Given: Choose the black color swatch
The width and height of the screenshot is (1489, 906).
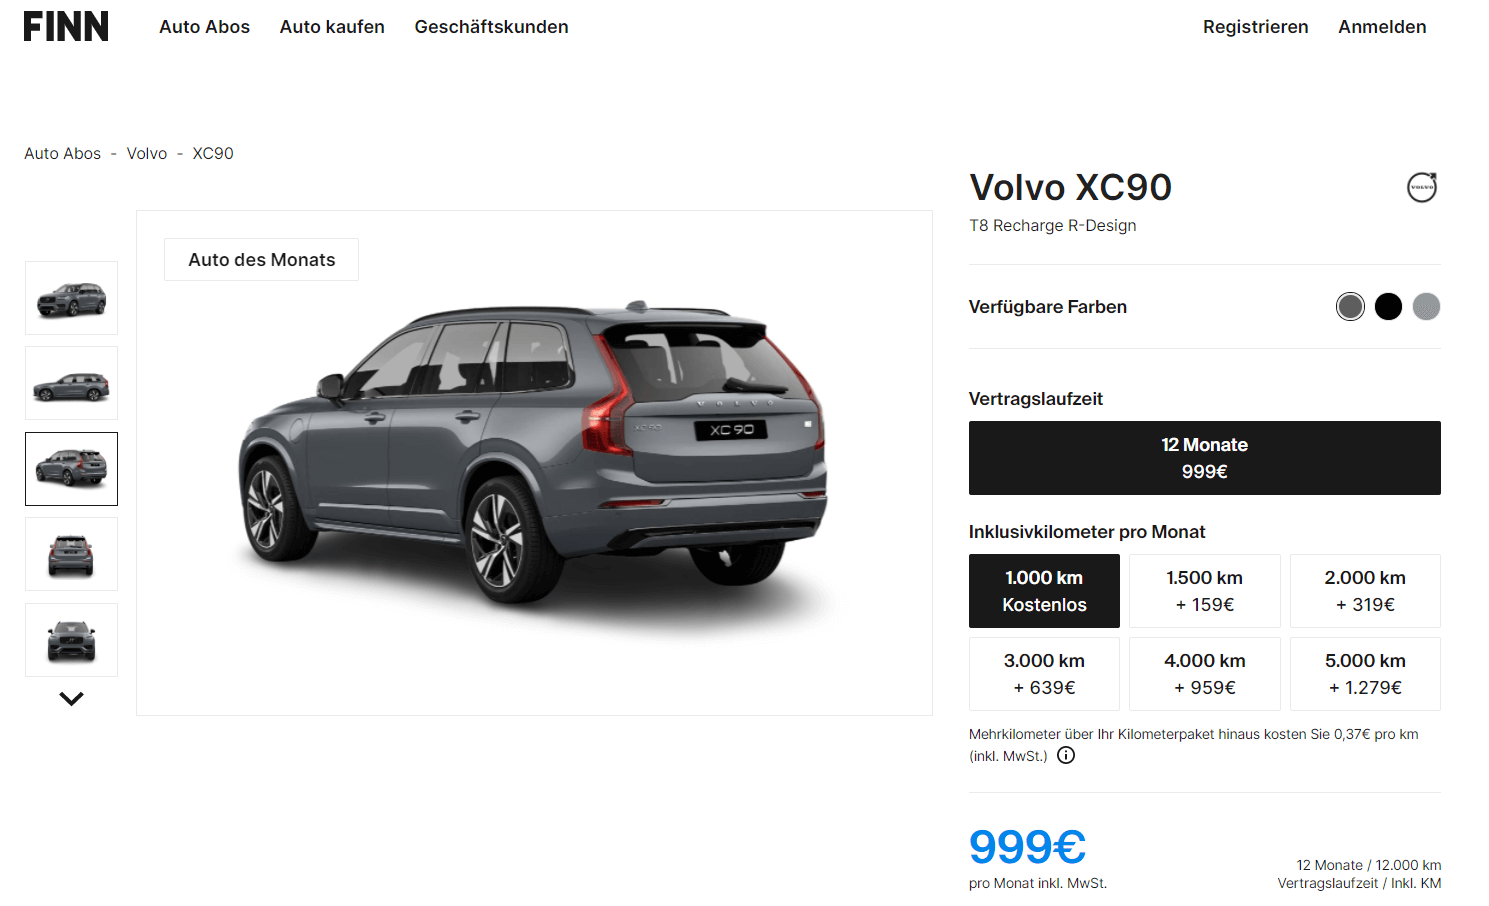Looking at the screenshot, I should coord(1388,307).
